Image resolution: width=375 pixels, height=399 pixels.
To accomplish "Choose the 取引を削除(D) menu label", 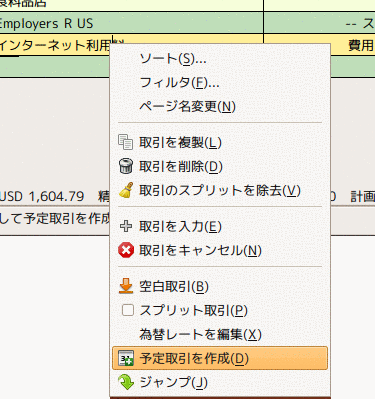I will pos(181,166).
